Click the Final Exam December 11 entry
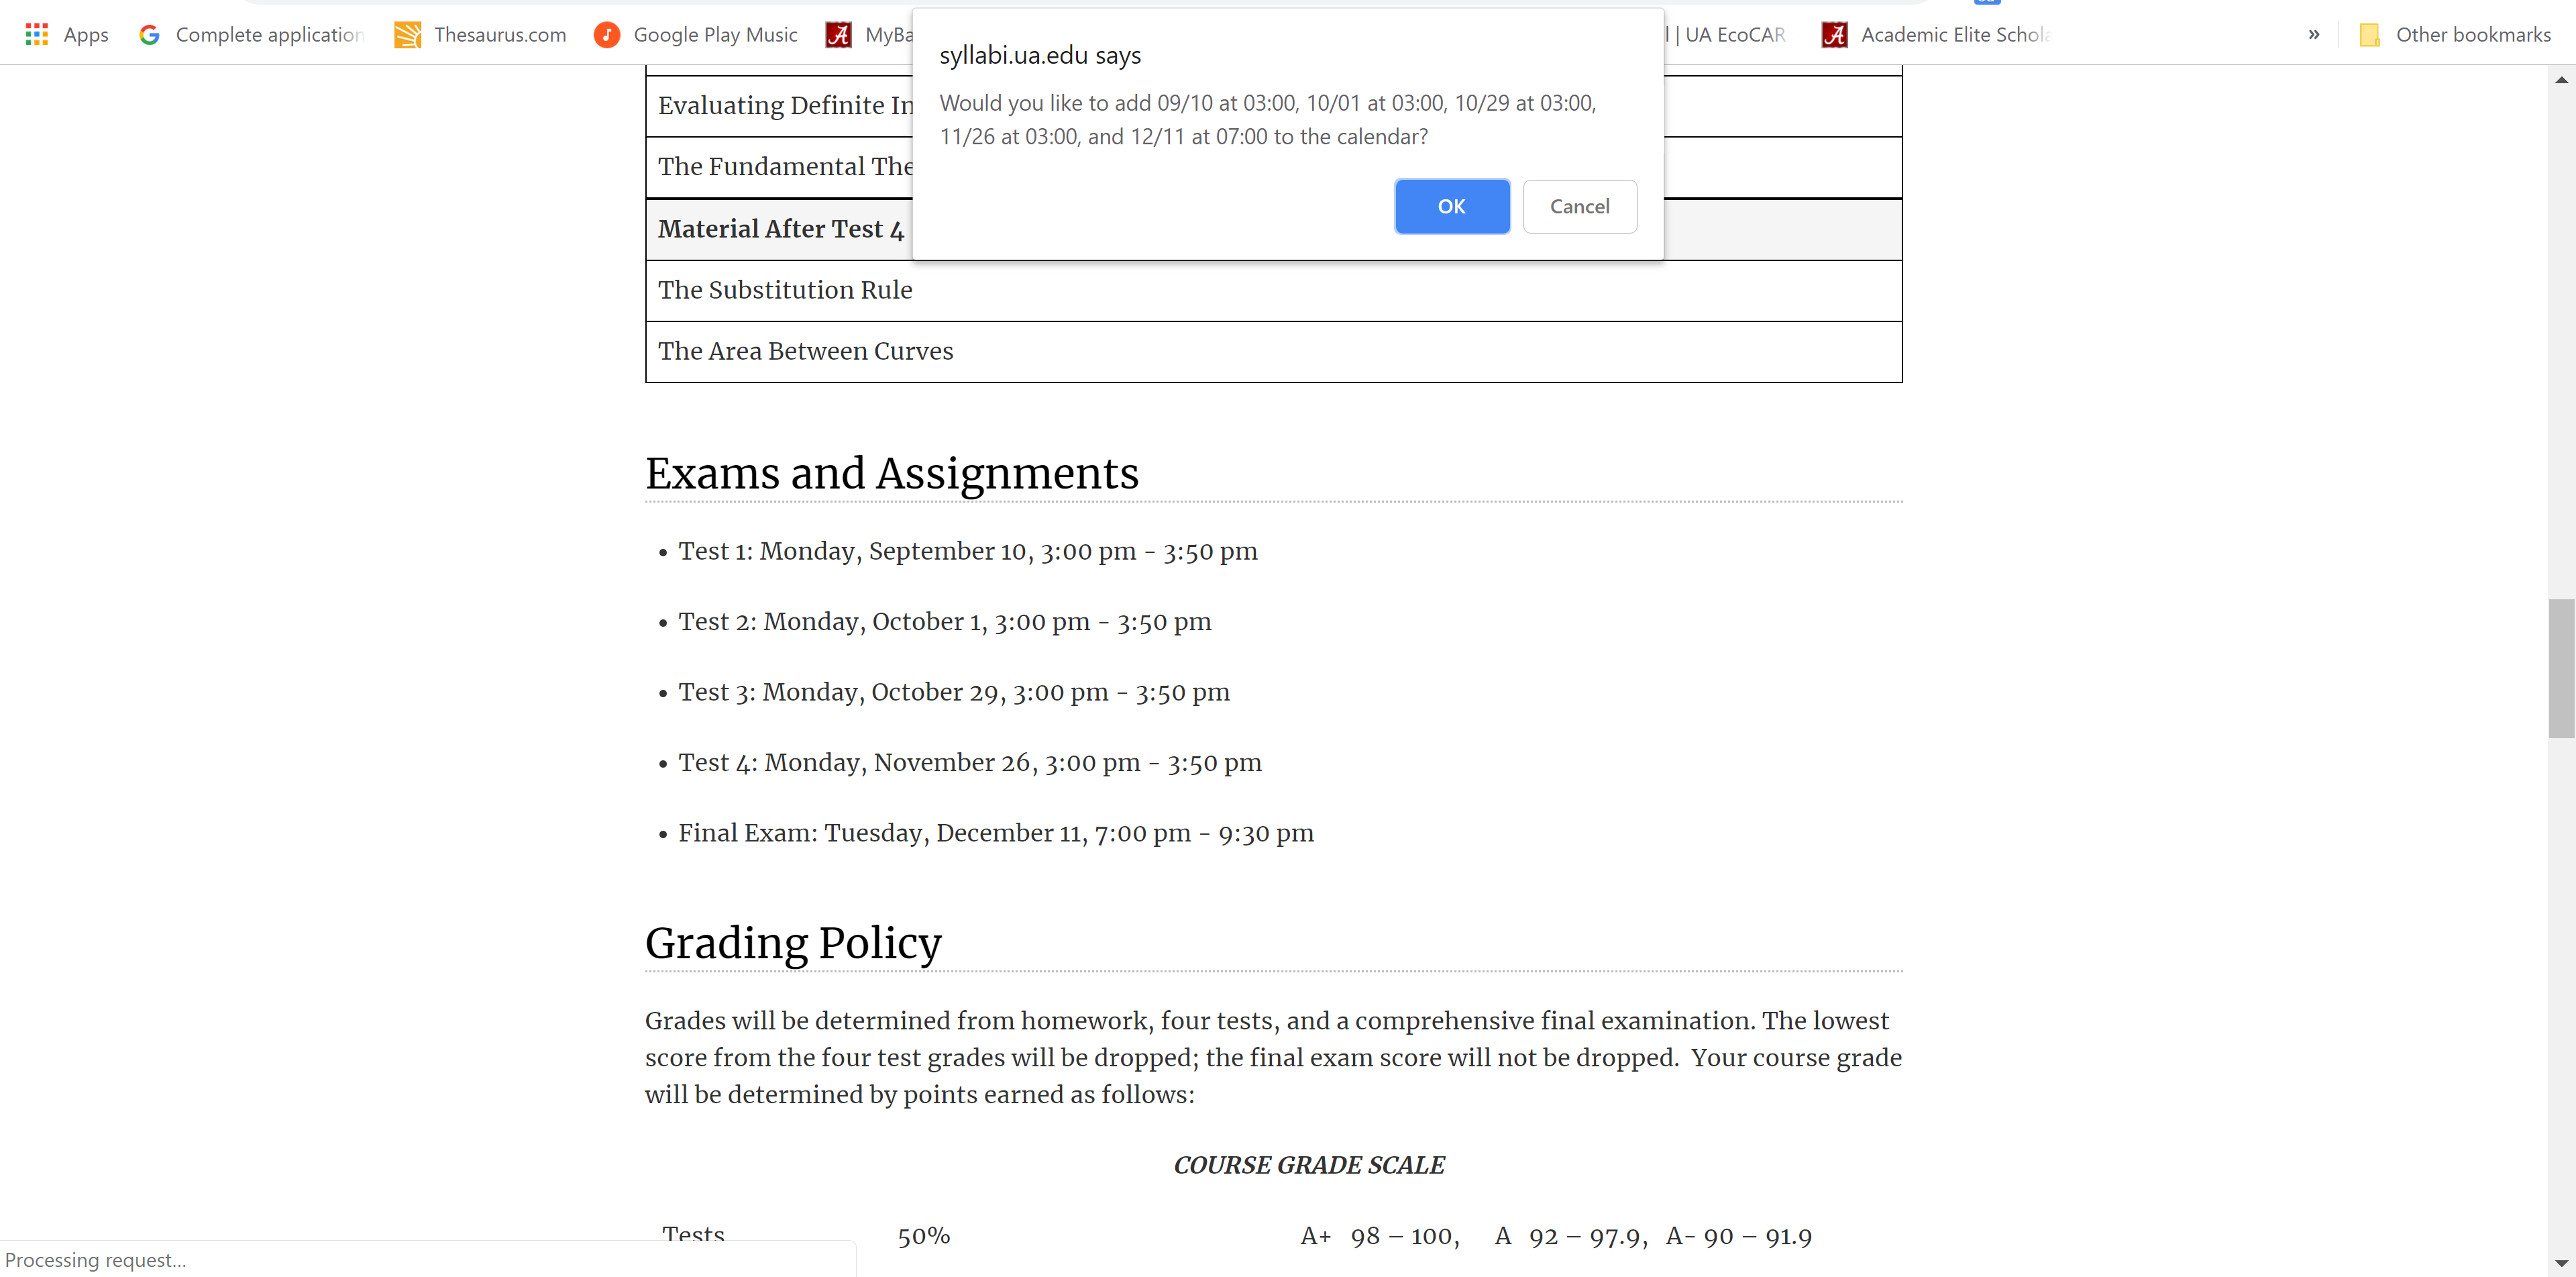 pos(995,834)
